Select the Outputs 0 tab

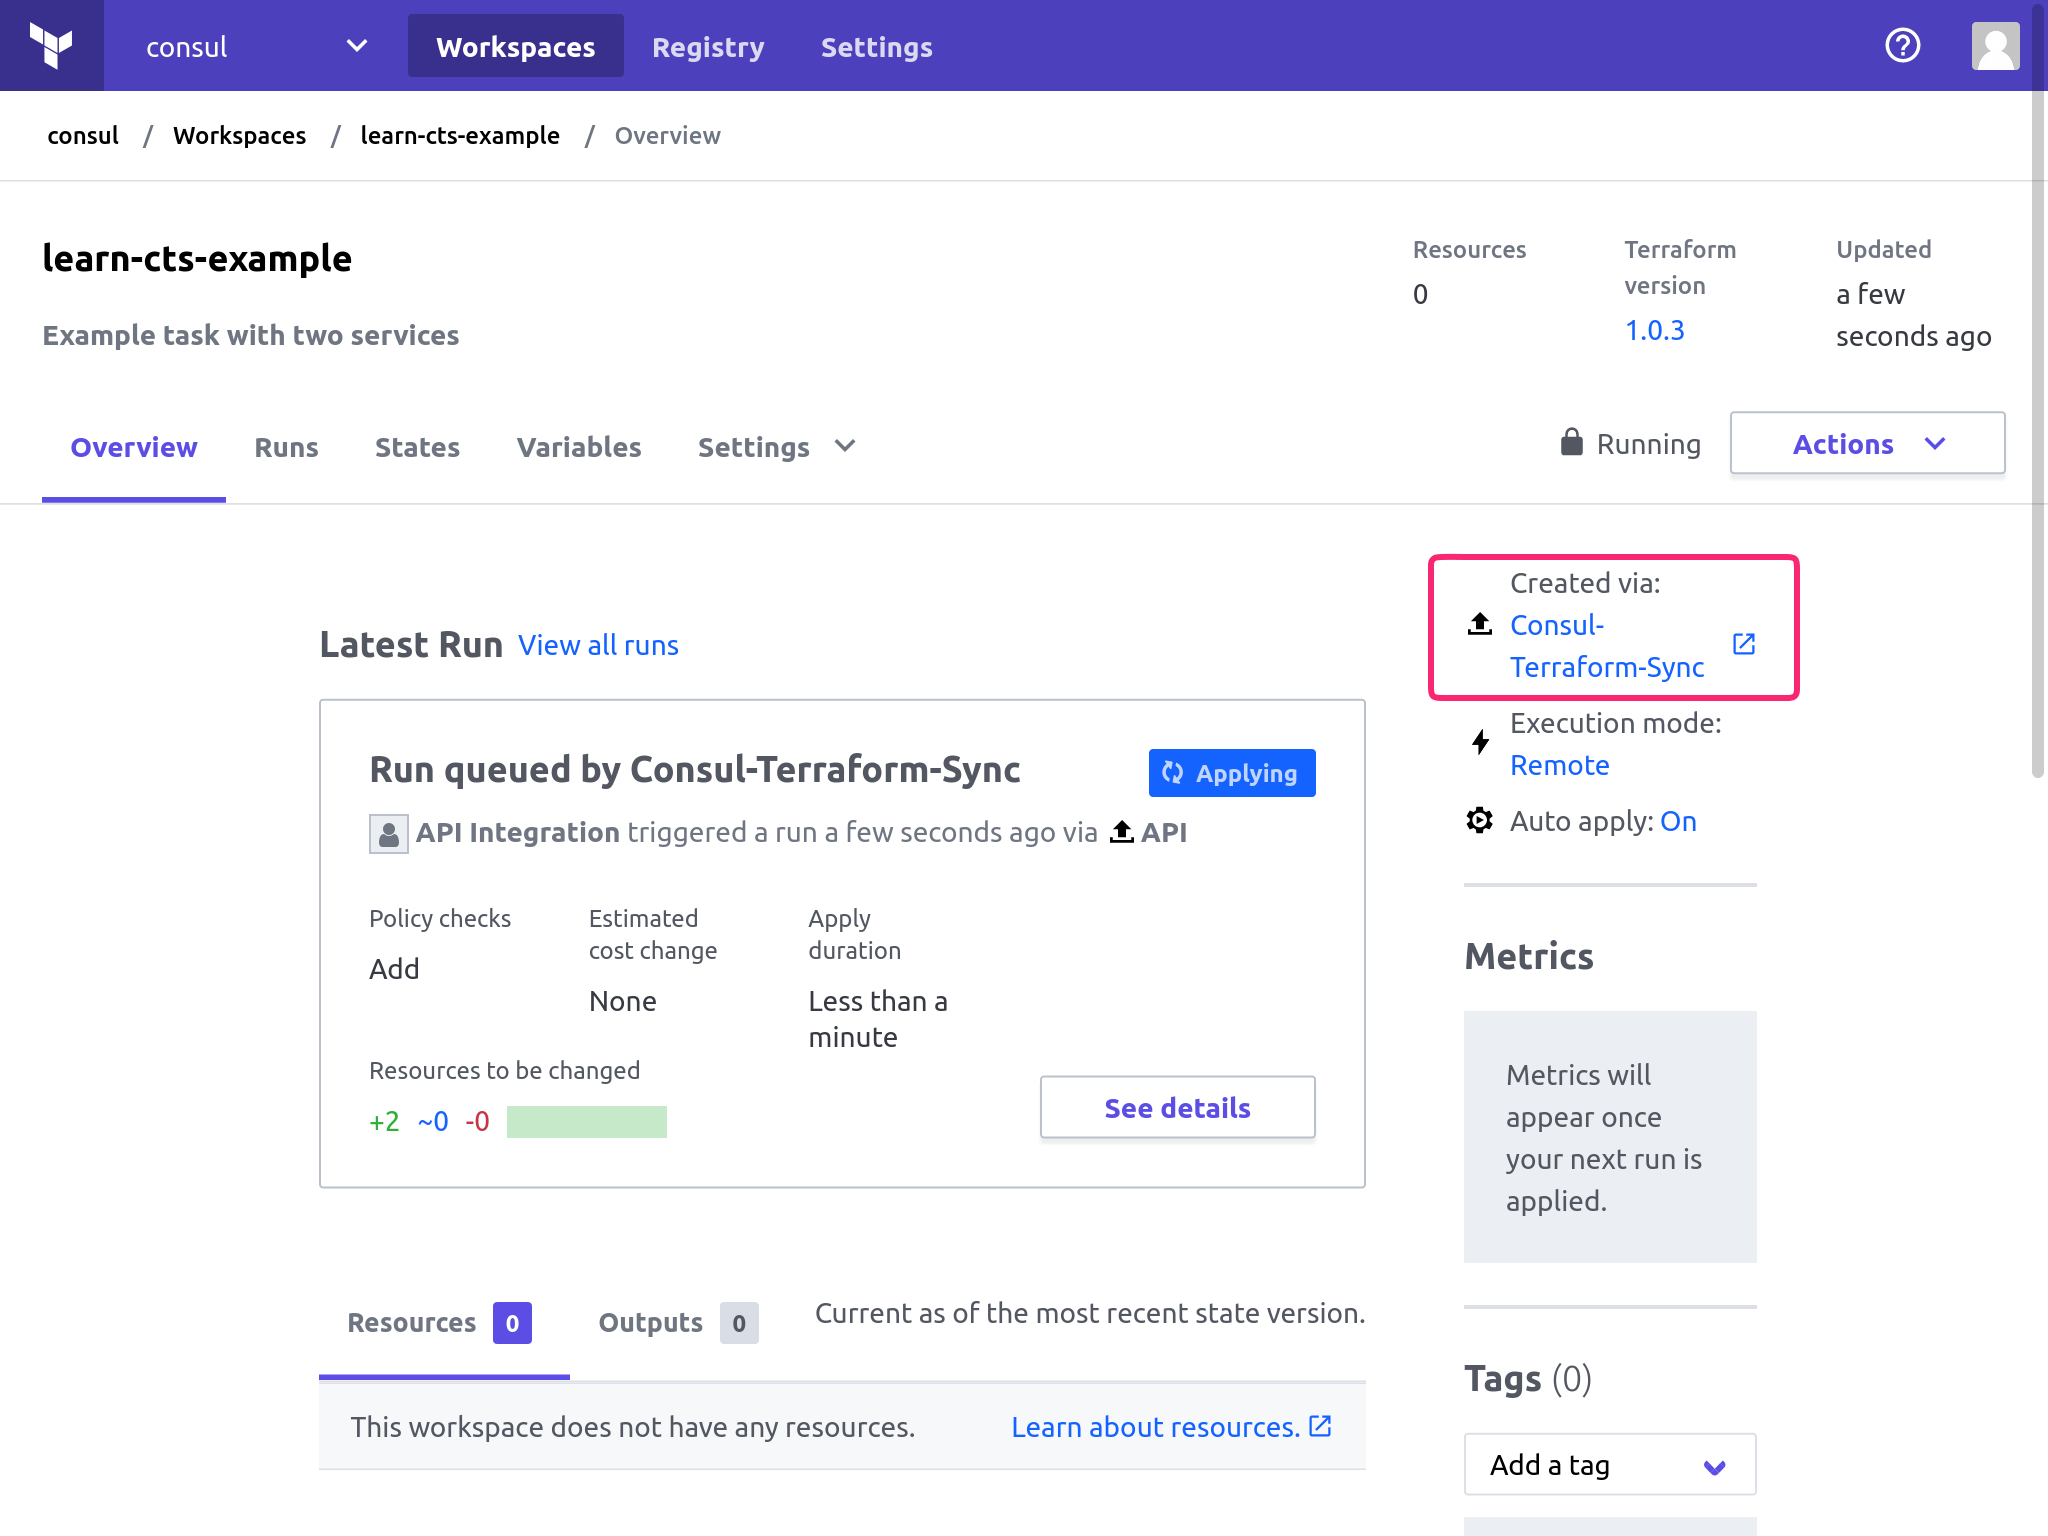[678, 1323]
